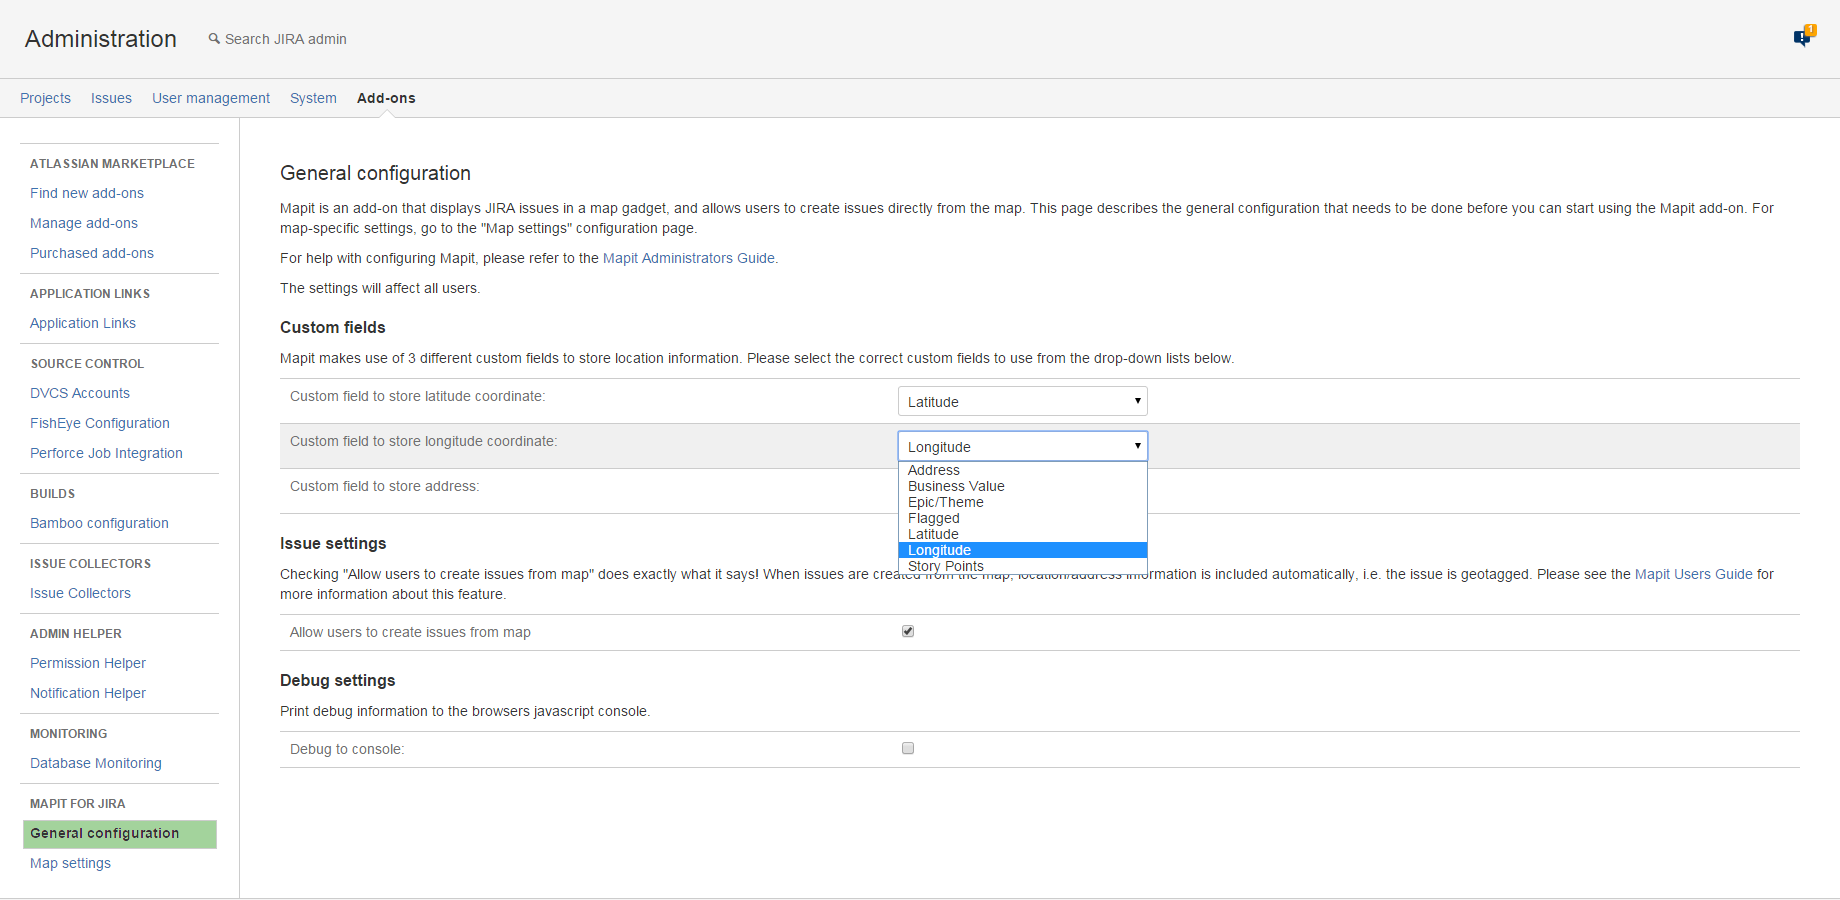Uncheck Allow users to create issues from map

tap(907, 631)
